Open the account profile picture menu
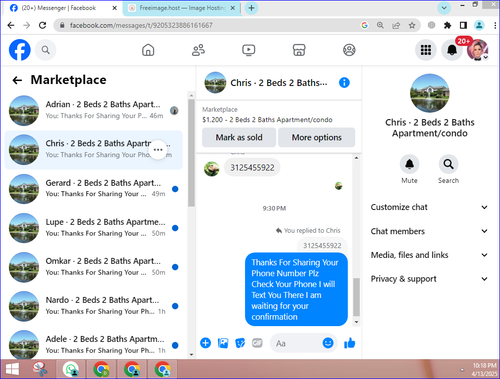Screen dimensions: 500x379 477,50
